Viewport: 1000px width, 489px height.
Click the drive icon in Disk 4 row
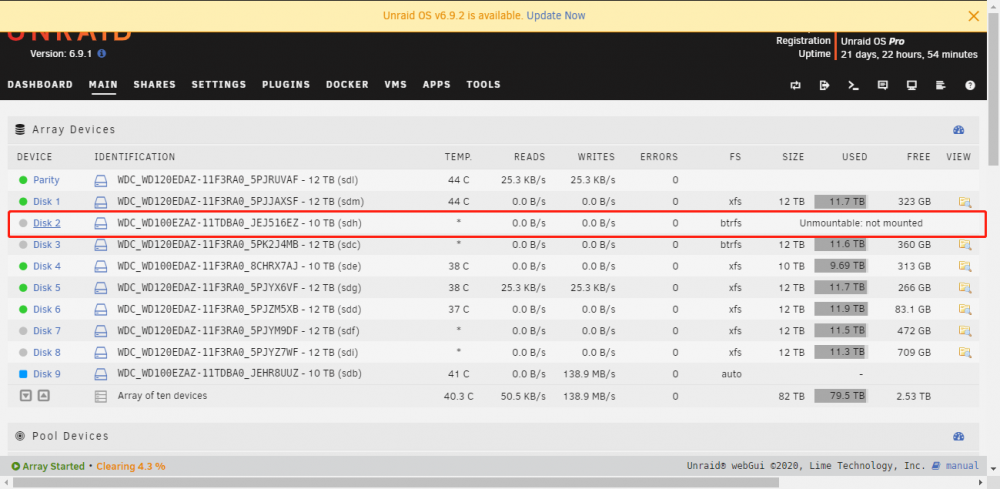pyautogui.click(x=101, y=266)
